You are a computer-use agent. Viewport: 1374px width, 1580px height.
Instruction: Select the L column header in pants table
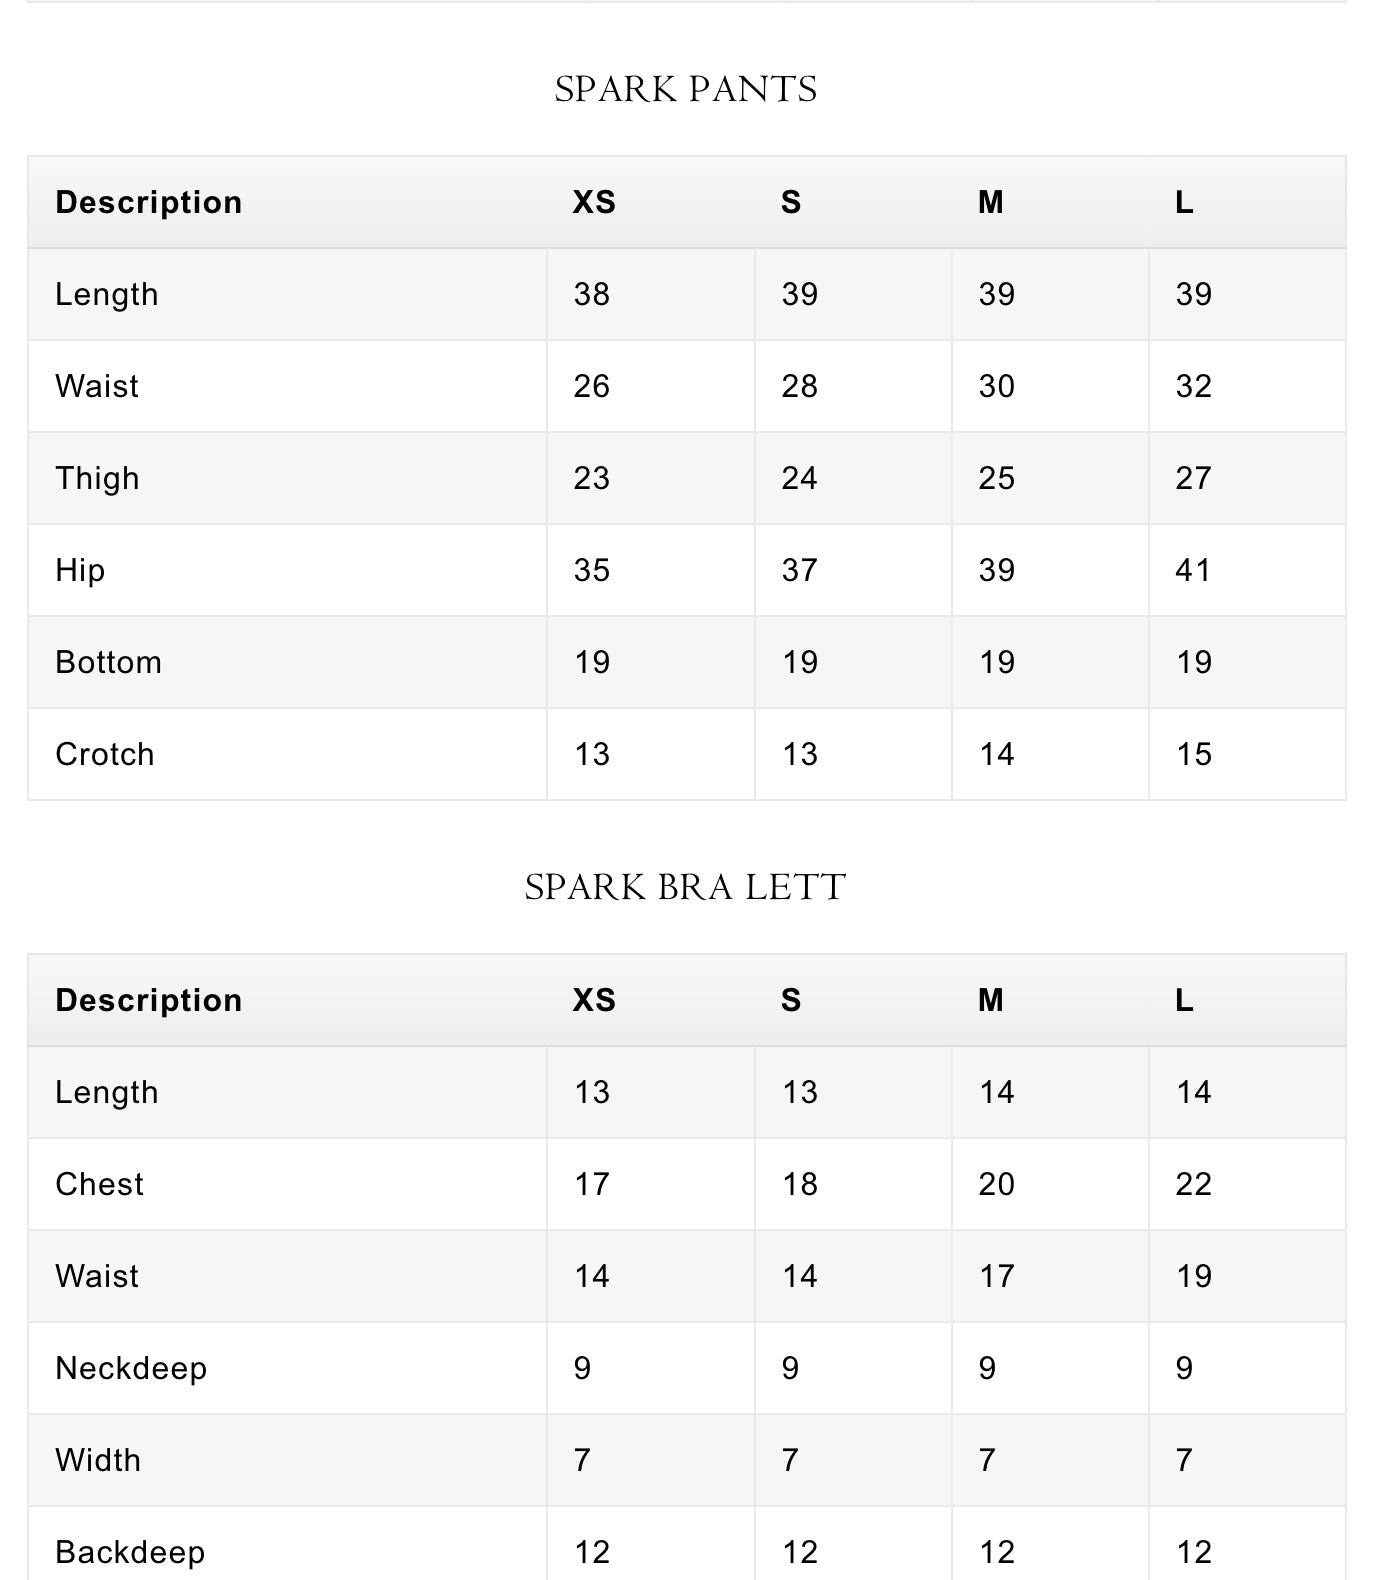coord(1184,203)
